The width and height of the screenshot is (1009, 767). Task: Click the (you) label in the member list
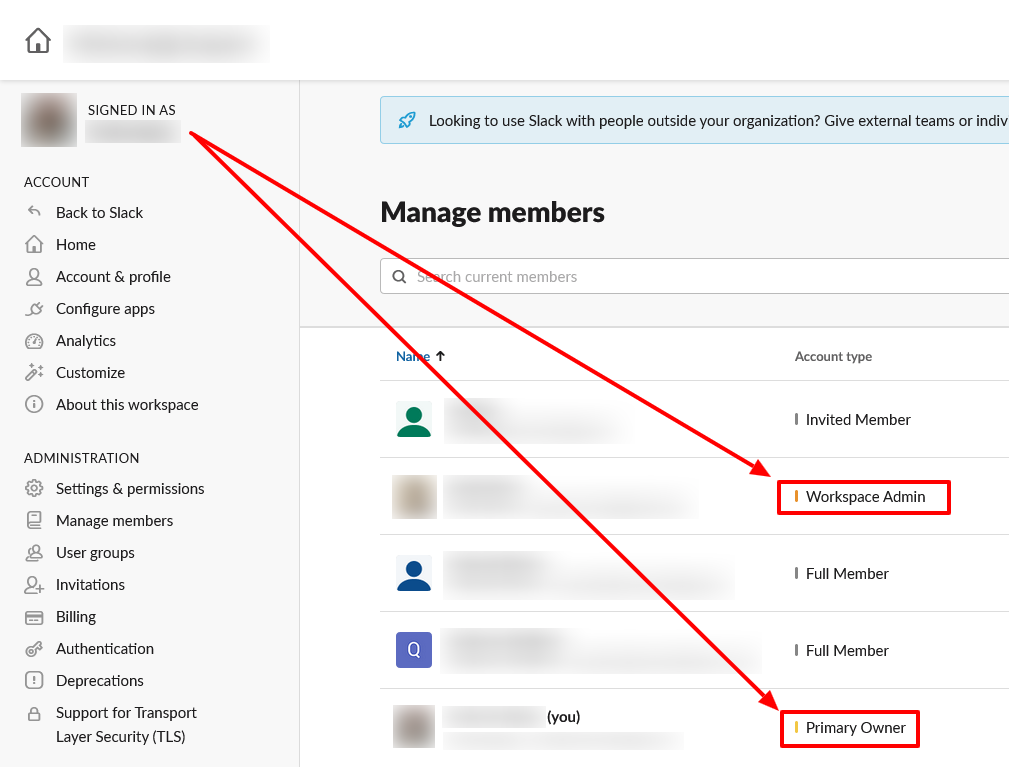coord(564,716)
